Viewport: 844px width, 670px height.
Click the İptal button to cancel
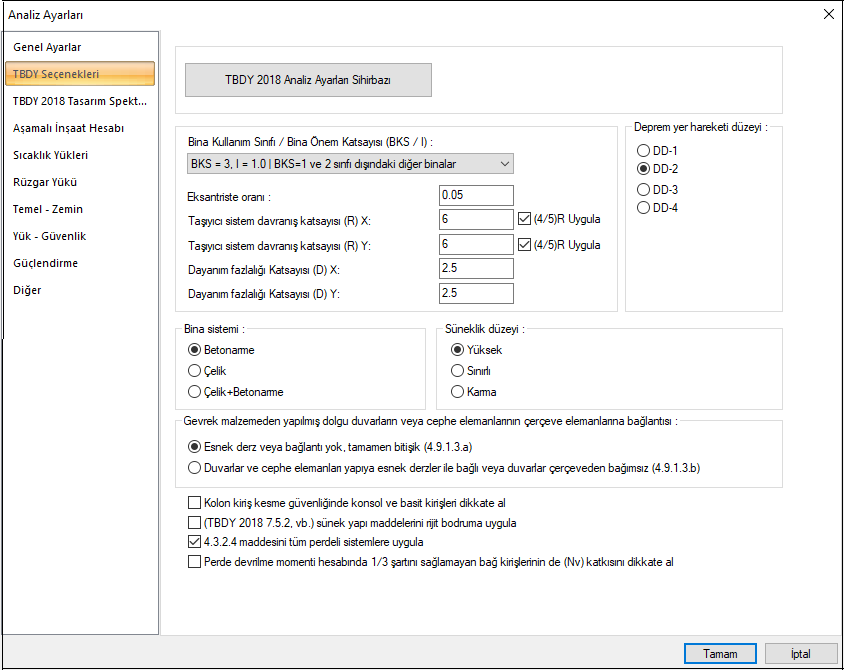tap(800, 653)
